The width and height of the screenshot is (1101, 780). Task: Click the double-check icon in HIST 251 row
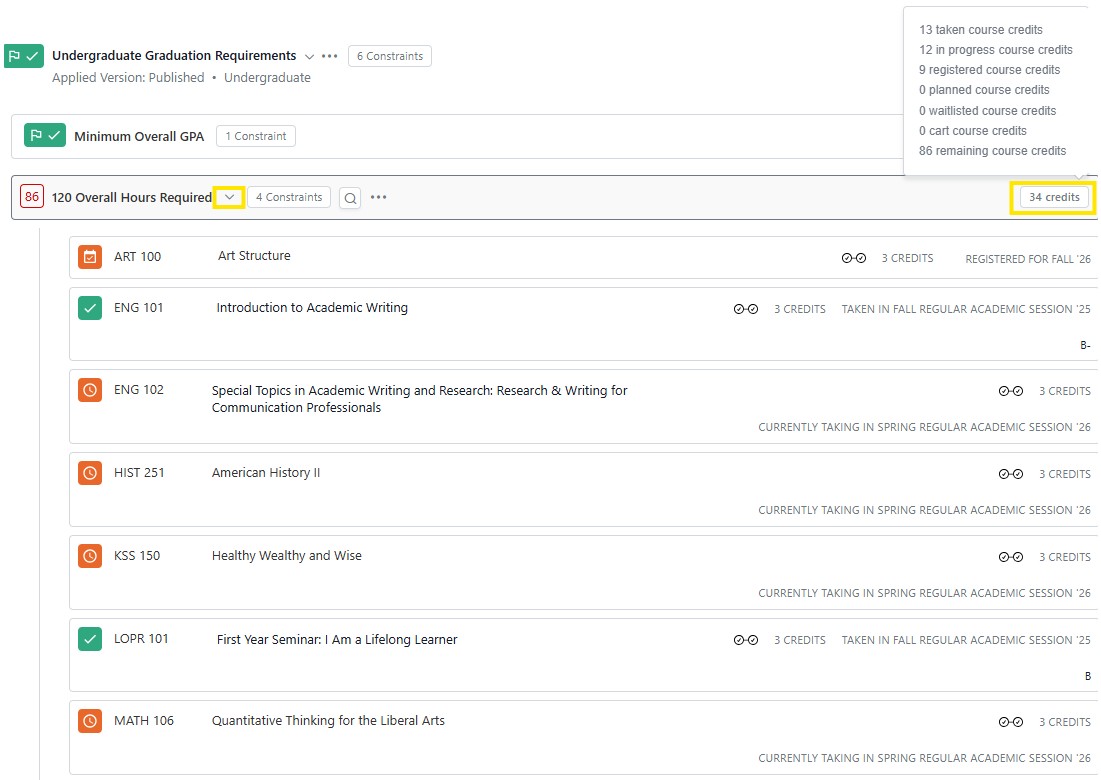pyautogui.click(x=1010, y=474)
